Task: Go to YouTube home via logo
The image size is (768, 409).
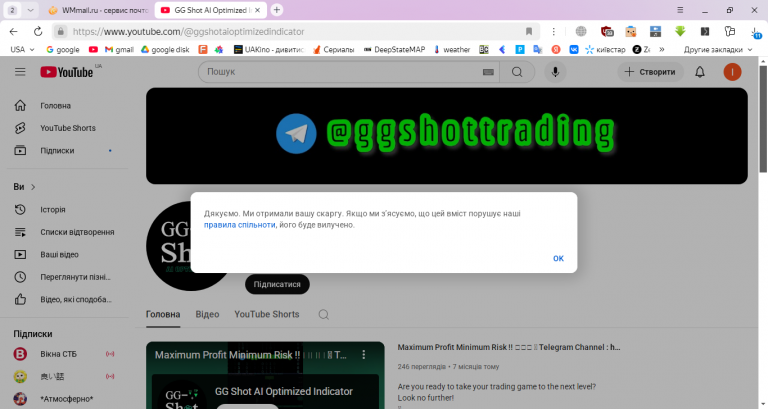Action: [x=67, y=72]
